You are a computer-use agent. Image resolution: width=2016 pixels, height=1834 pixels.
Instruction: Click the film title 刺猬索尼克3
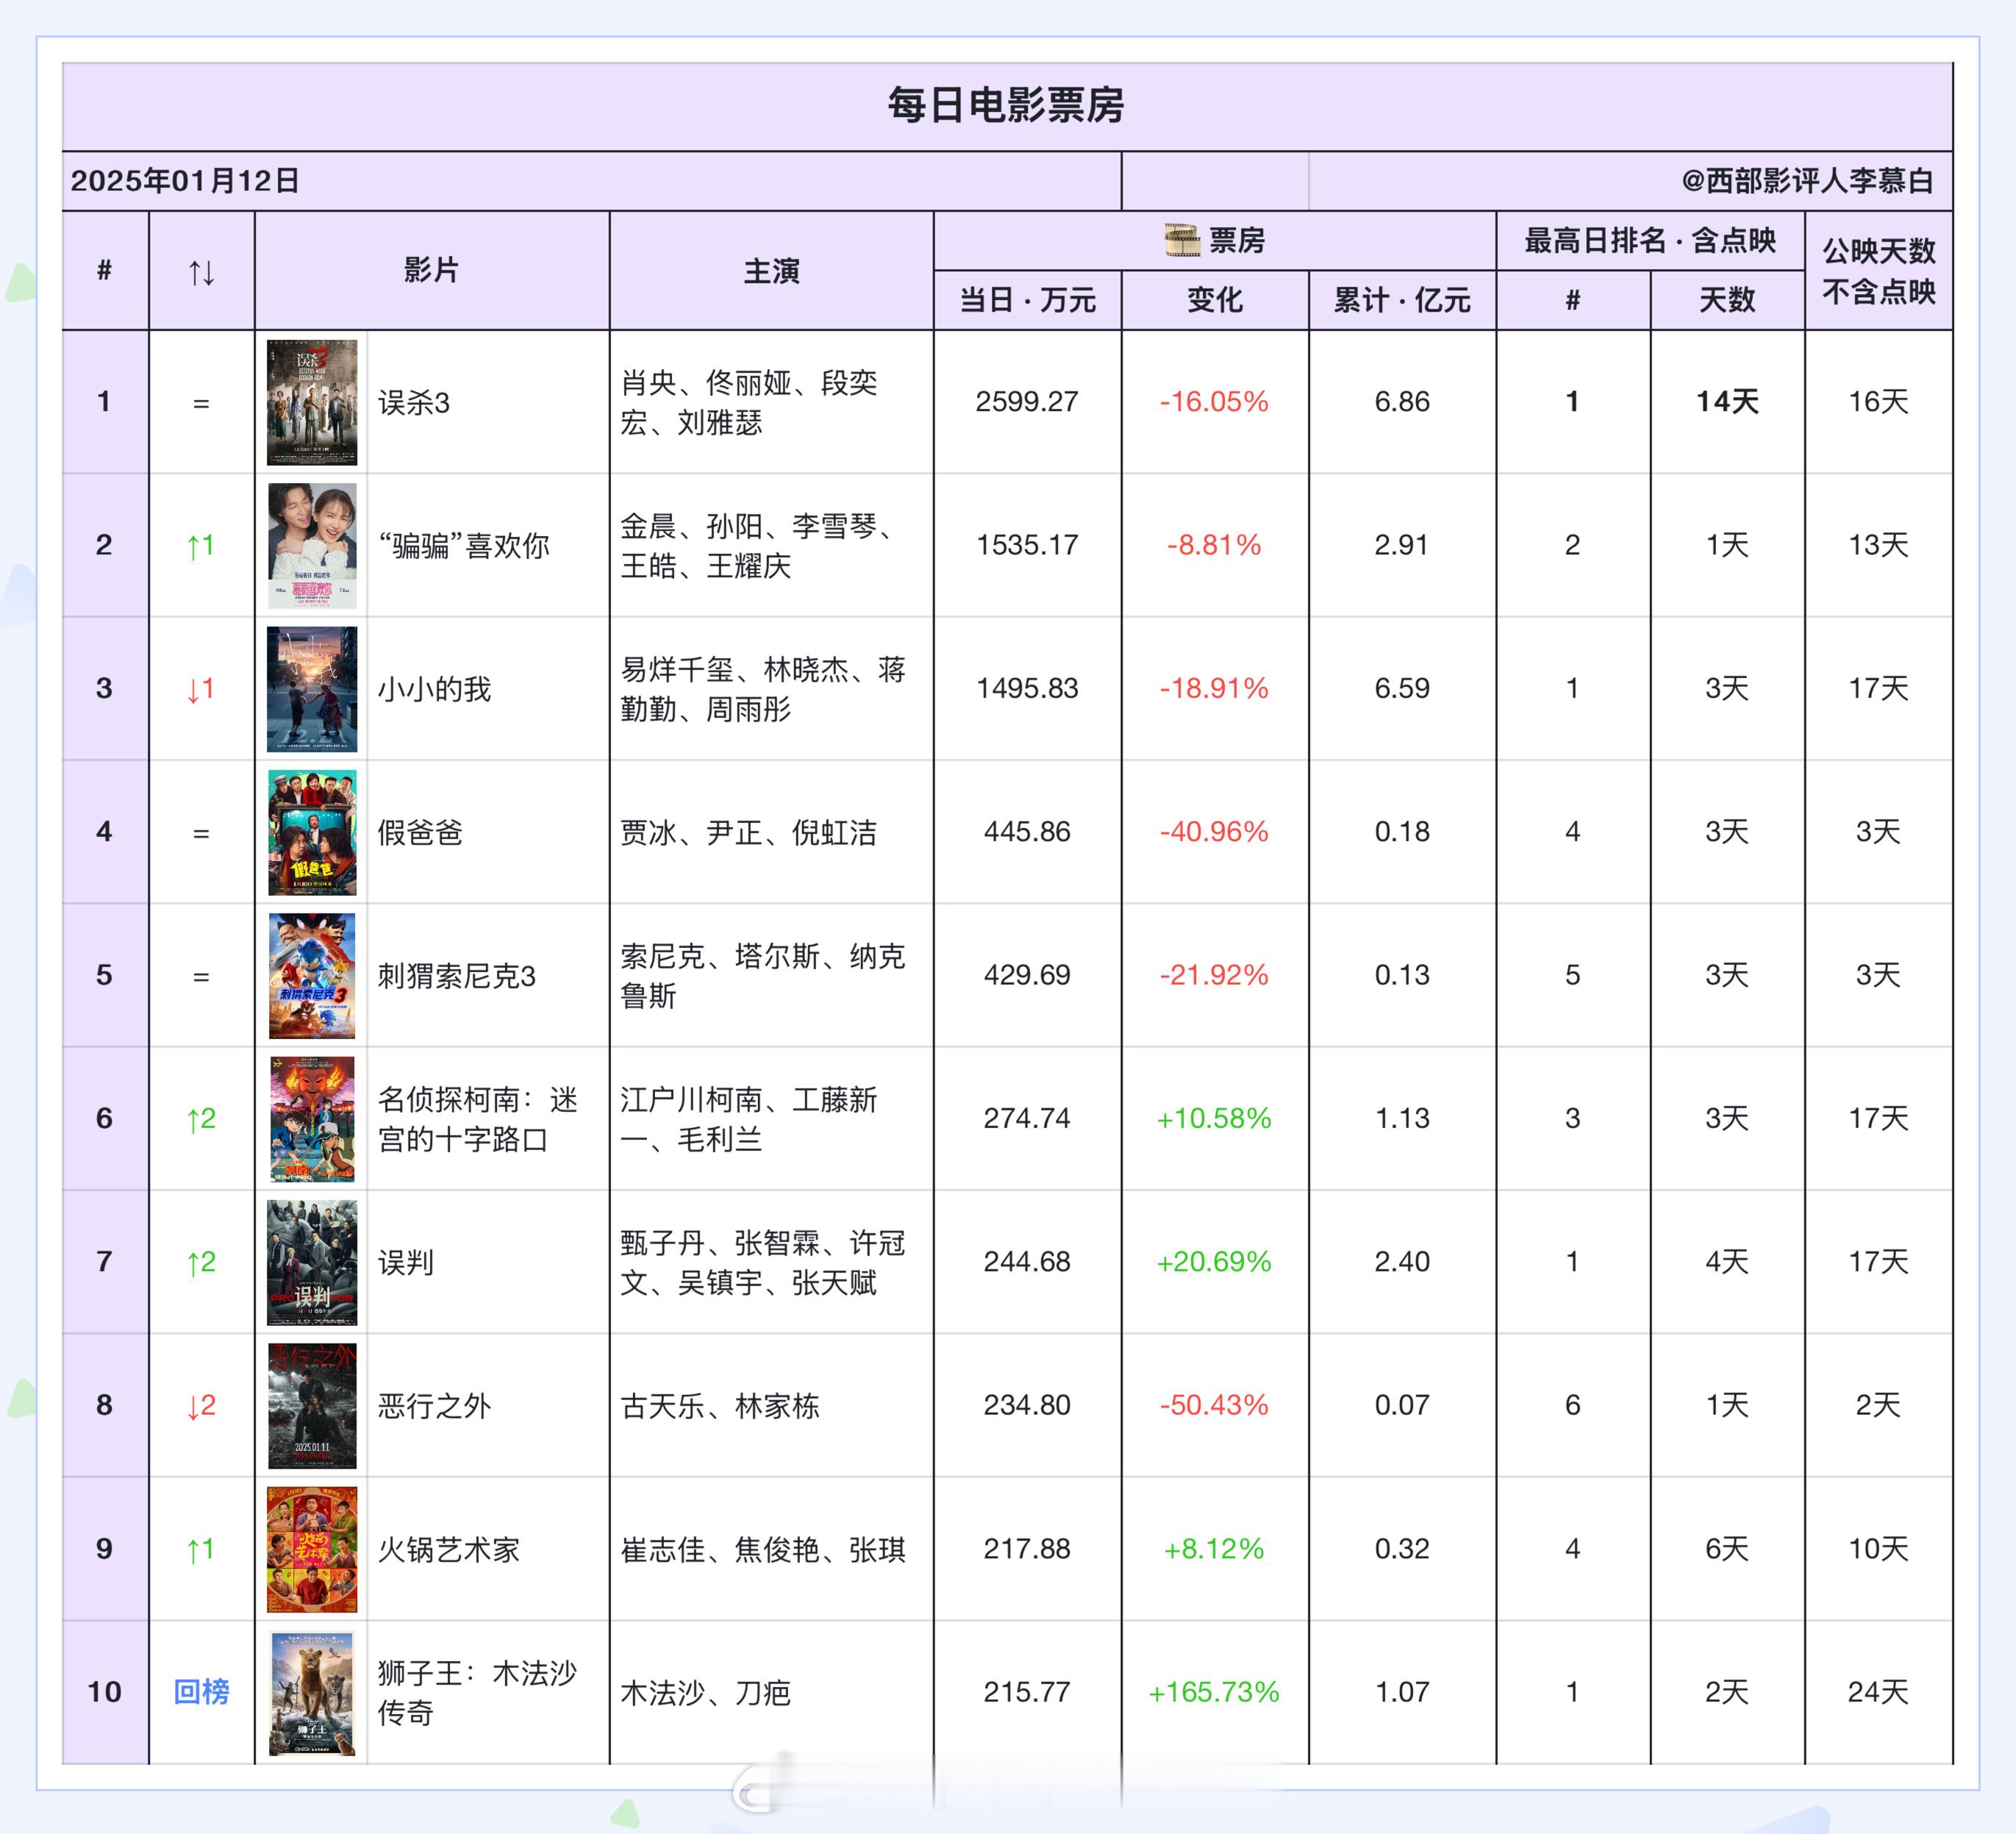tap(457, 976)
